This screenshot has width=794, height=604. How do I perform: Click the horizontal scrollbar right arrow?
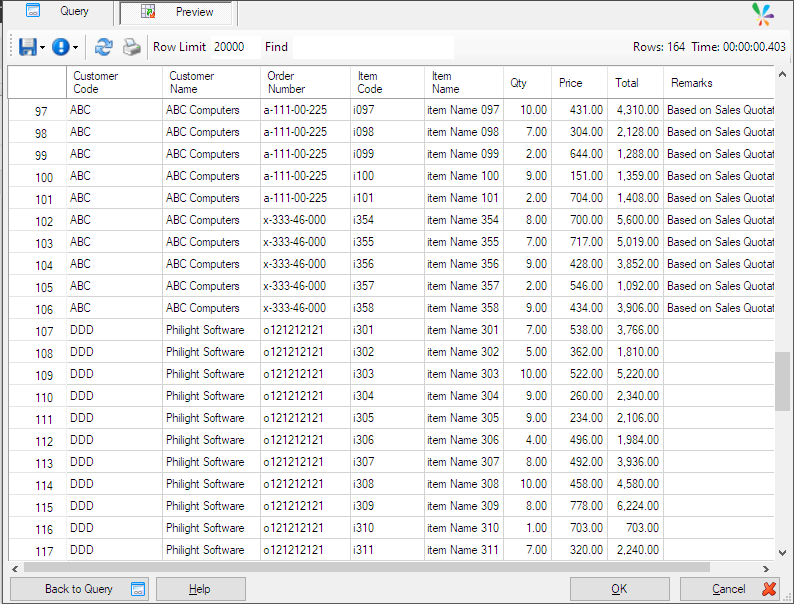coord(766,569)
